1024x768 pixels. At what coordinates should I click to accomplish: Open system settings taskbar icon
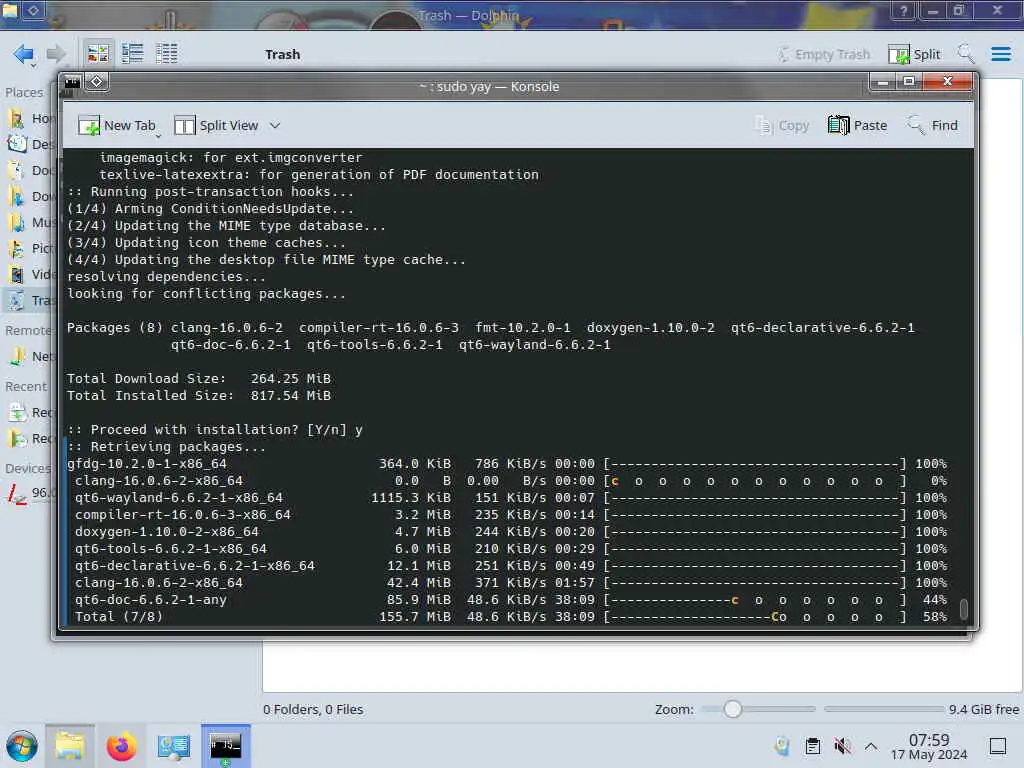click(x=173, y=746)
